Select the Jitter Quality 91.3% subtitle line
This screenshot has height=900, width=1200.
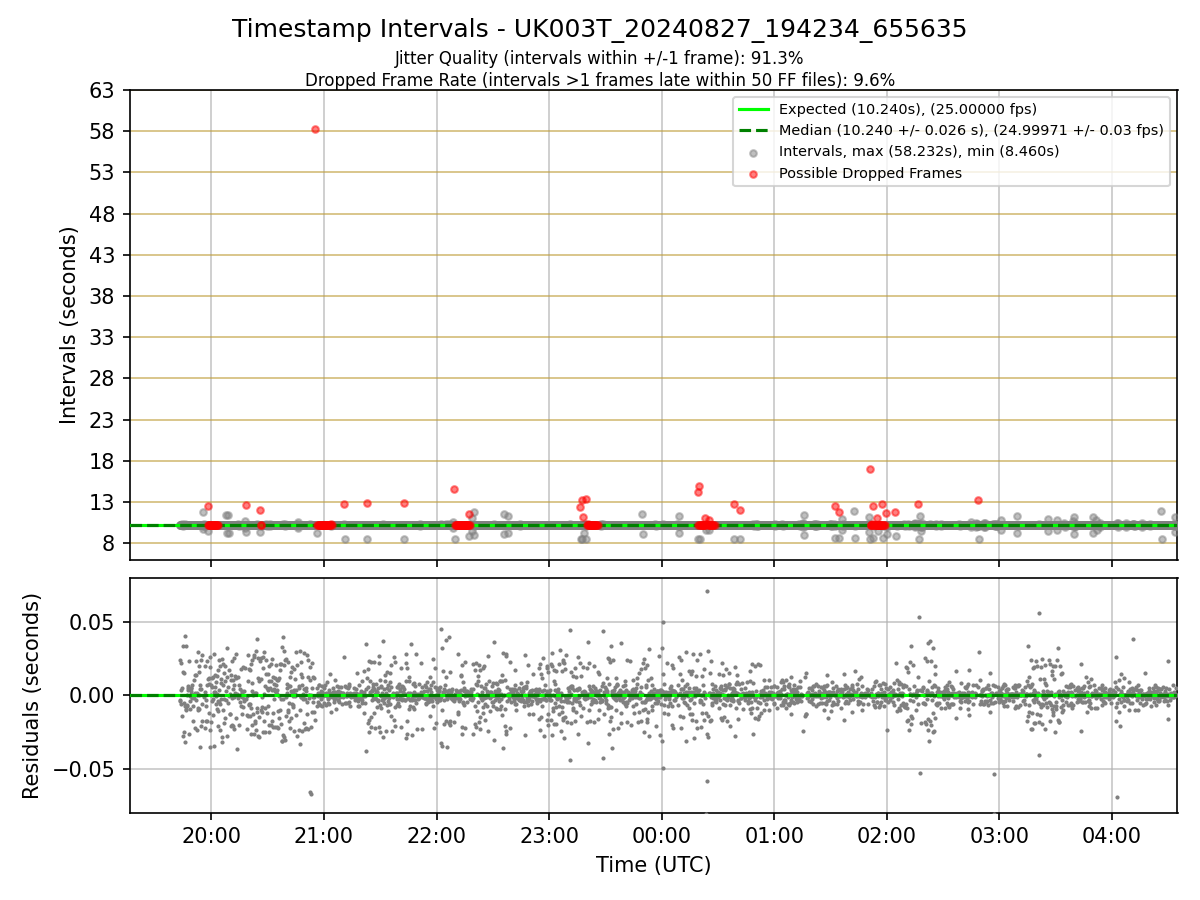[599, 58]
